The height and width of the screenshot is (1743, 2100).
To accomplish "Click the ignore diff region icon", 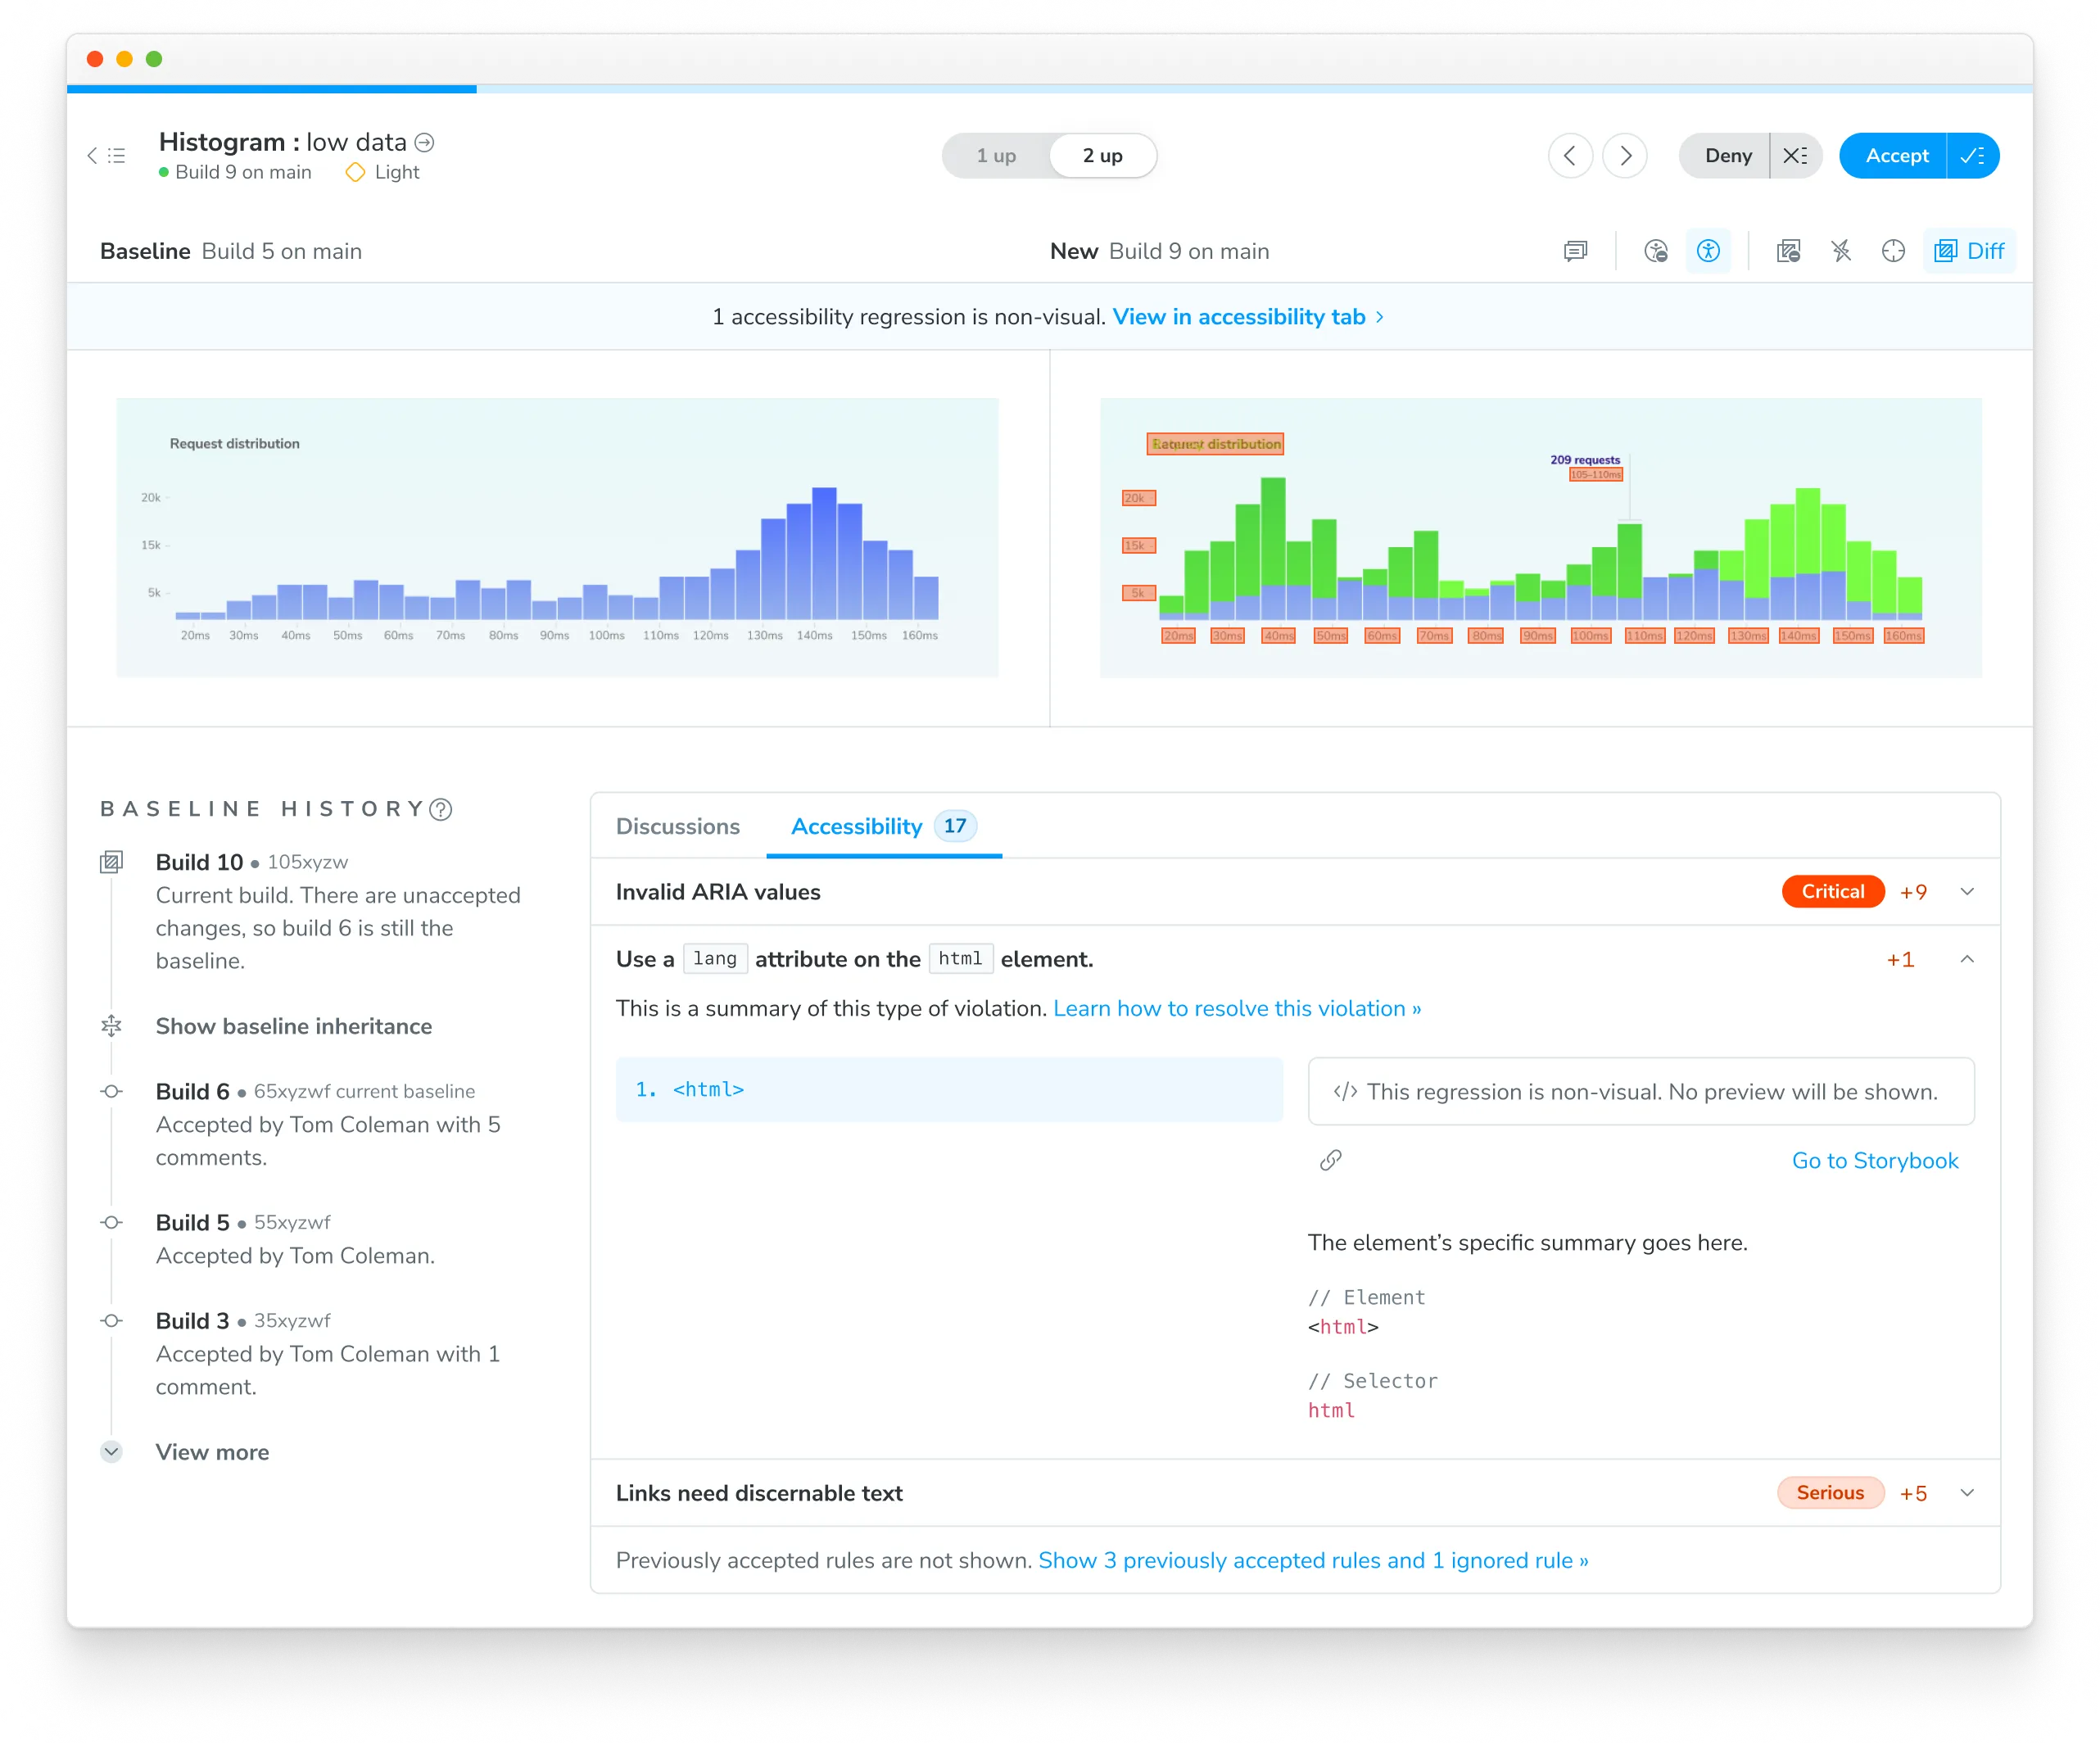I will pyautogui.click(x=1788, y=251).
